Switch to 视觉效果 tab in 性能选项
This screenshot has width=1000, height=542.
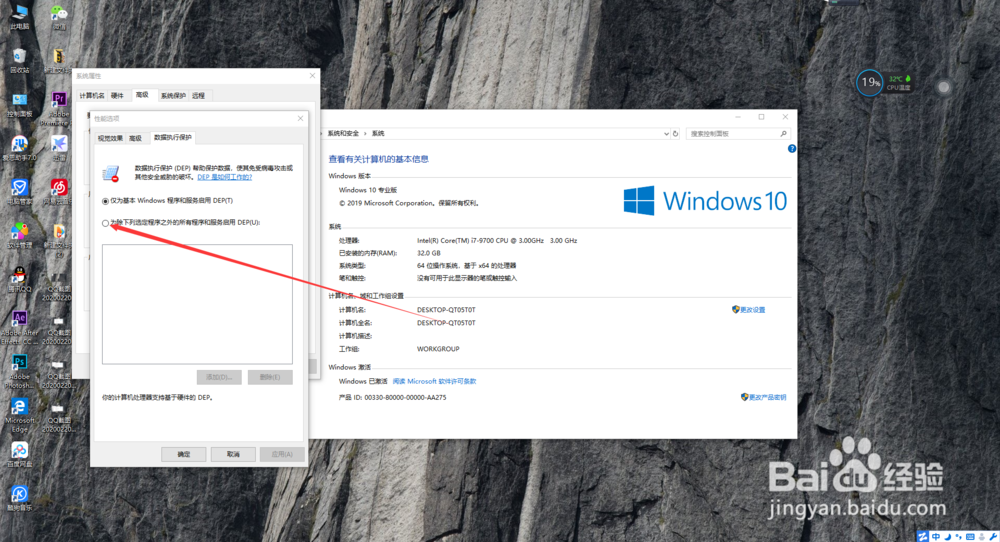[110, 138]
